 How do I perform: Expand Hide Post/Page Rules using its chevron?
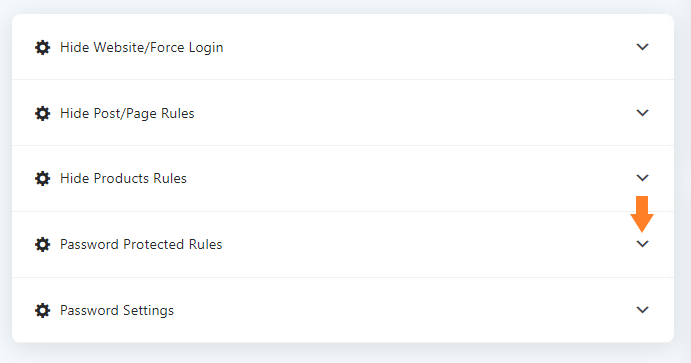pyautogui.click(x=643, y=113)
